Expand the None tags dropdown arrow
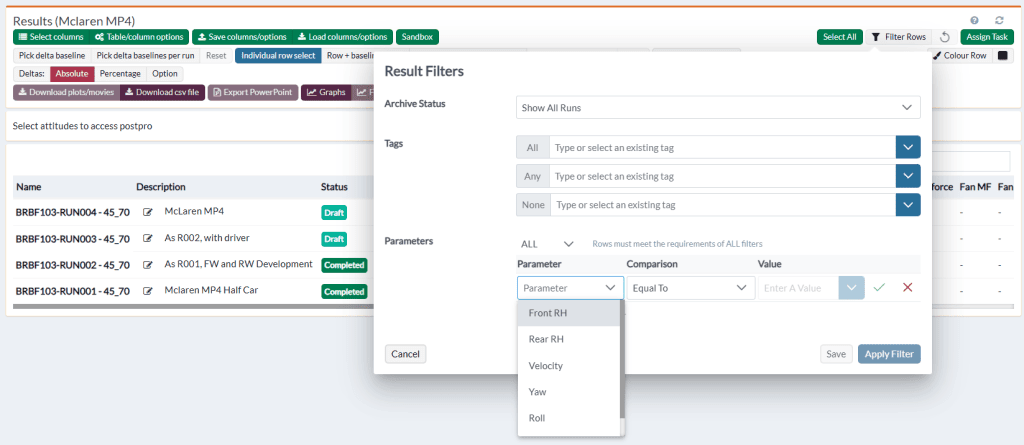The height and width of the screenshot is (445, 1024). click(908, 205)
